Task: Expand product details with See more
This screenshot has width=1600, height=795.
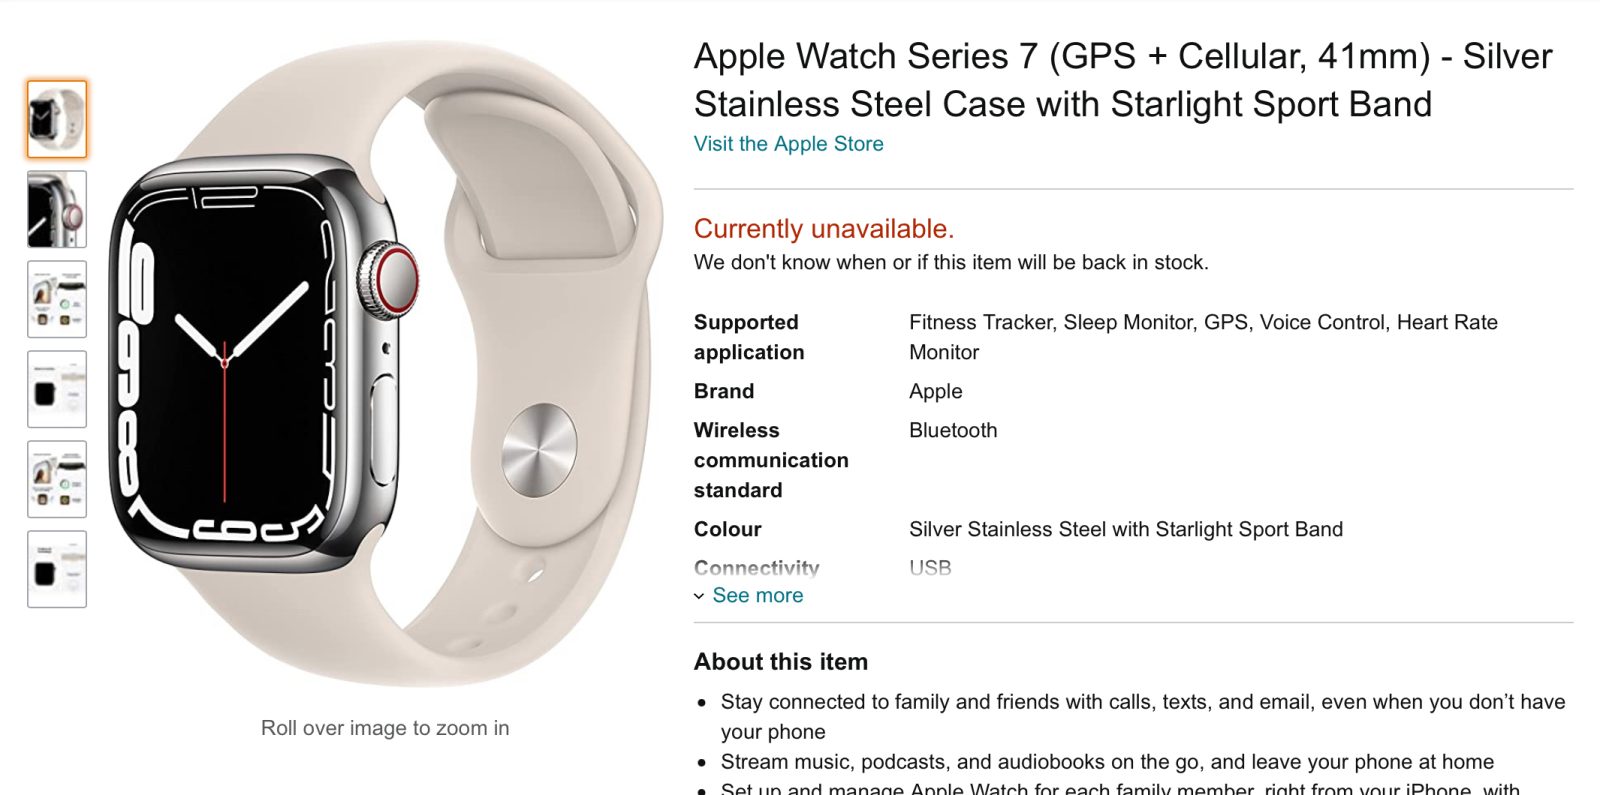Action: pyautogui.click(x=757, y=596)
